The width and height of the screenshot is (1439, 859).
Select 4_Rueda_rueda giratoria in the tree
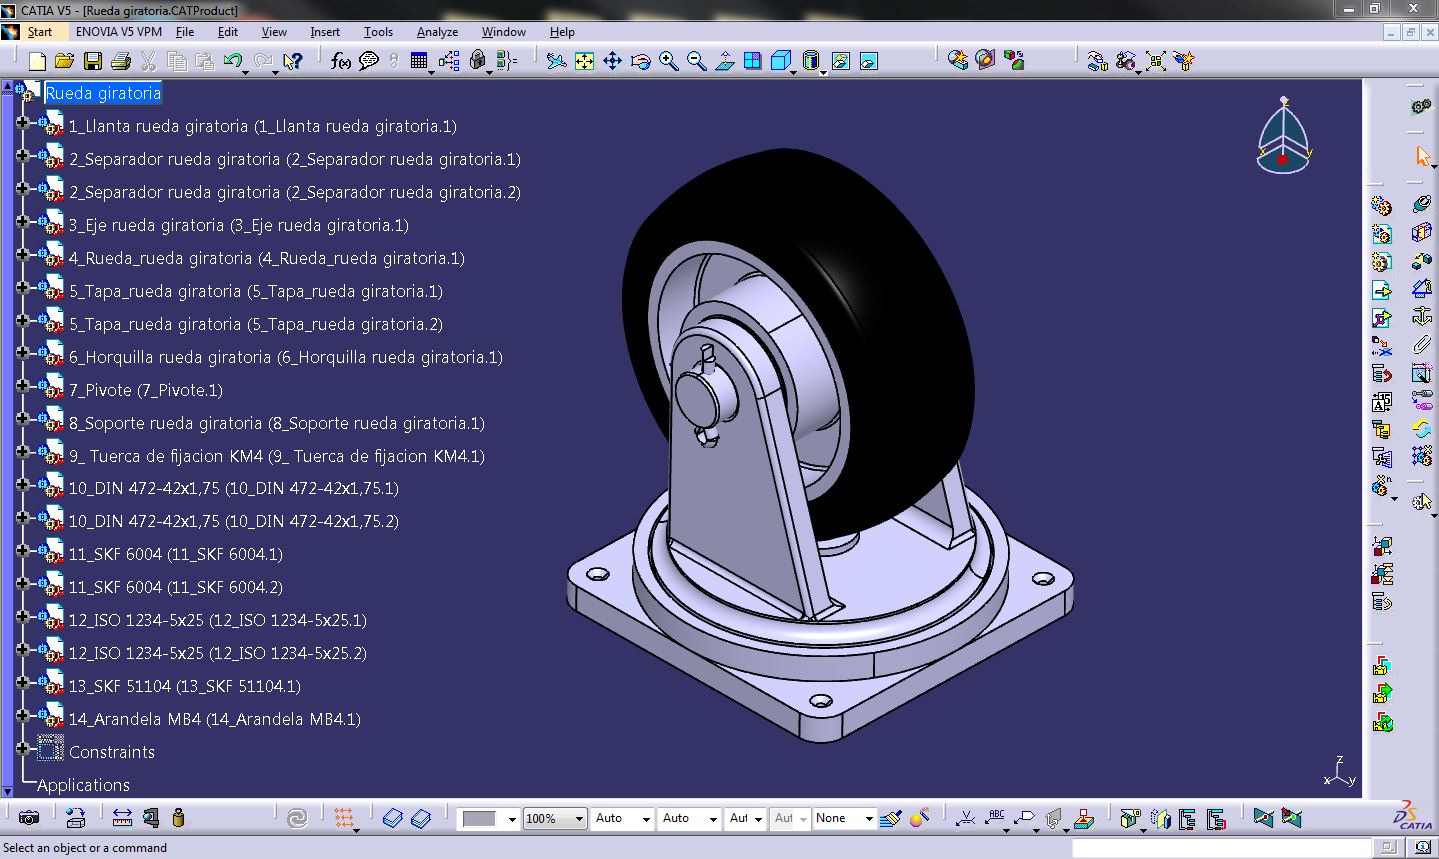(266, 258)
